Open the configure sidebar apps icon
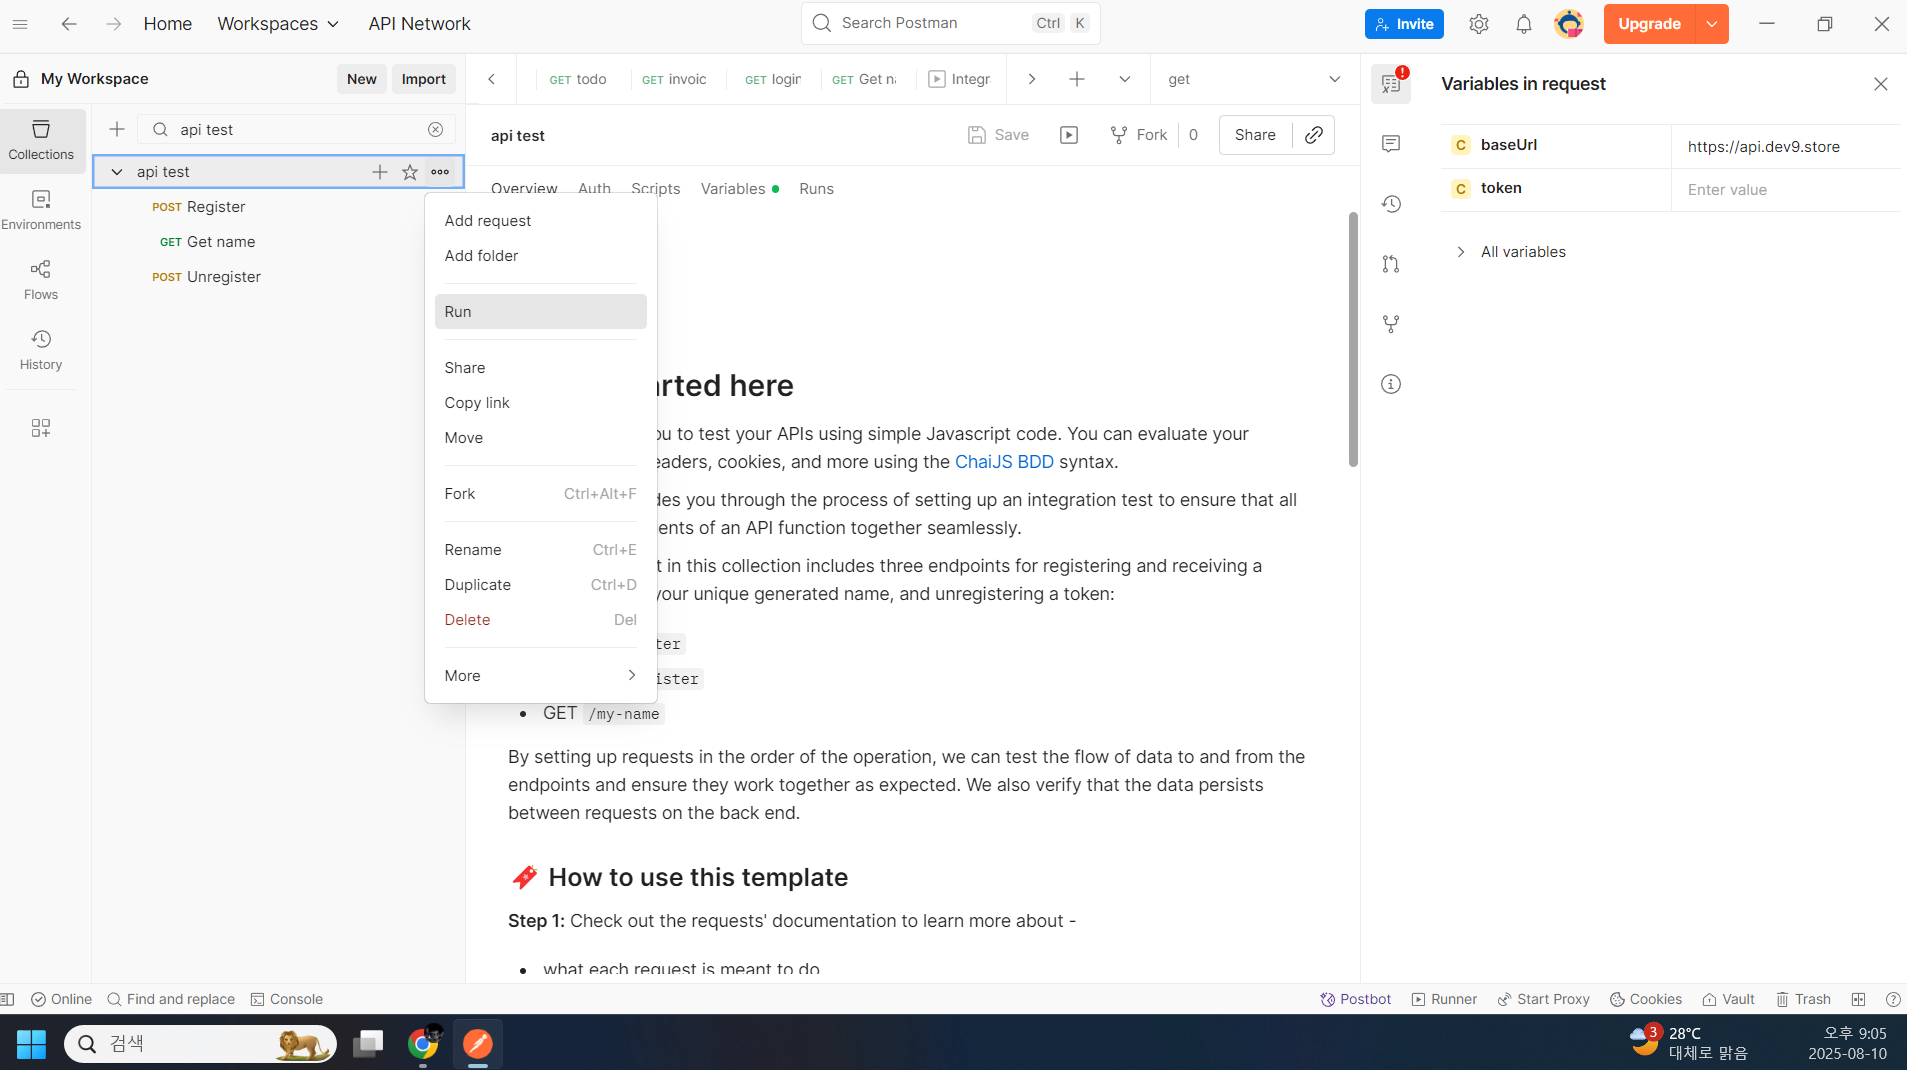 [x=41, y=428]
